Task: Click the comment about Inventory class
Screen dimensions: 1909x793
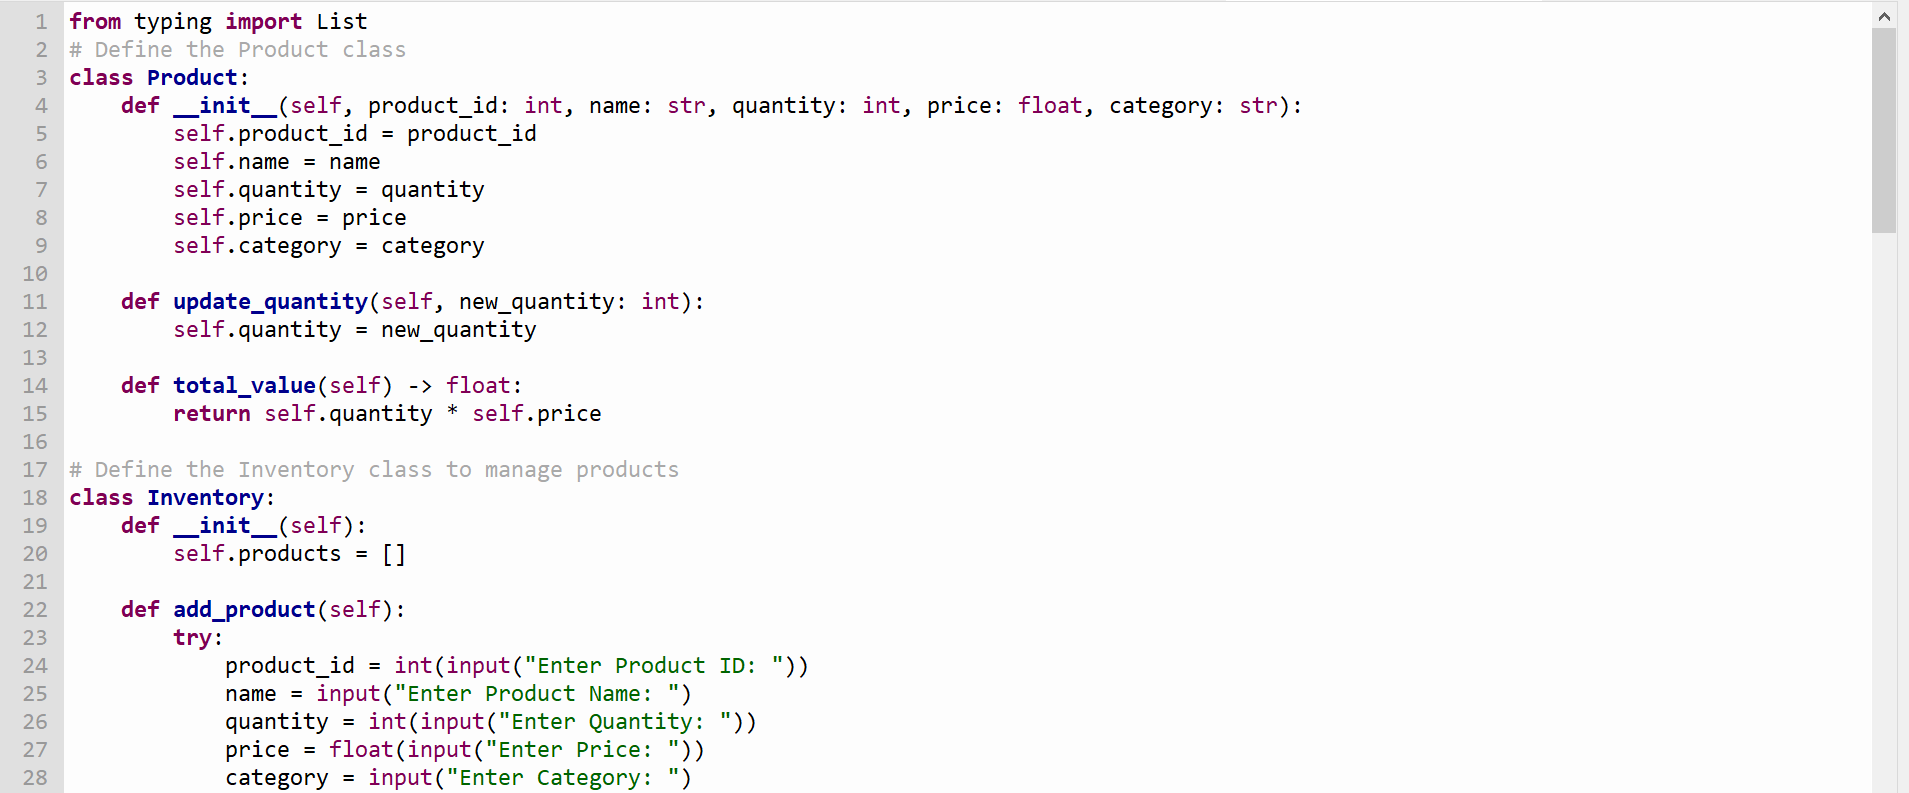Action: coord(374,470)
